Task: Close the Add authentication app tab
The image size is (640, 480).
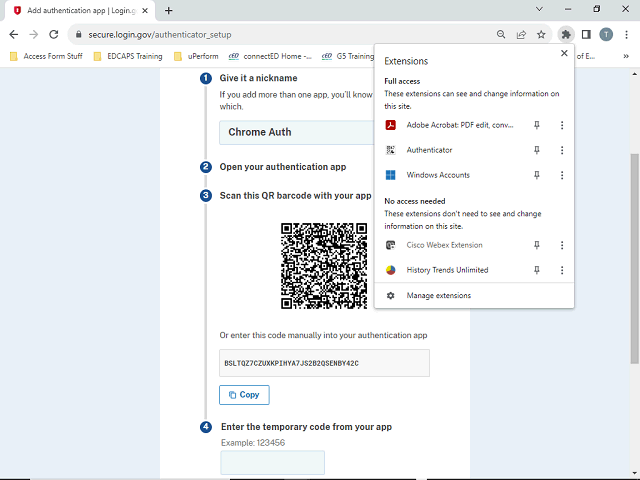Action: coord(145,11)
